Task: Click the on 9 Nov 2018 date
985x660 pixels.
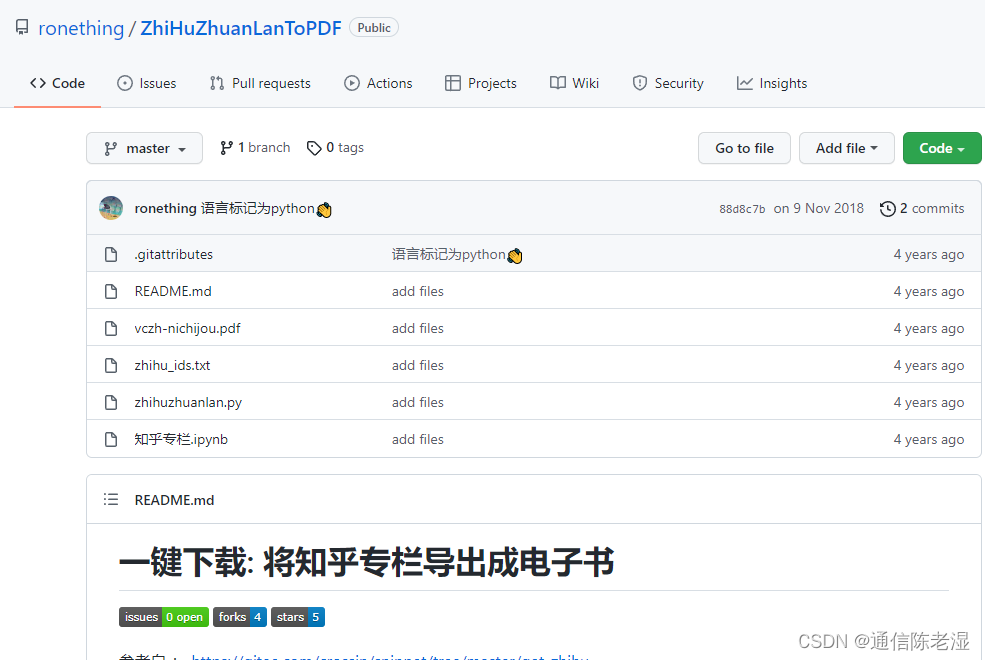Action: click(x=819, y=208)
